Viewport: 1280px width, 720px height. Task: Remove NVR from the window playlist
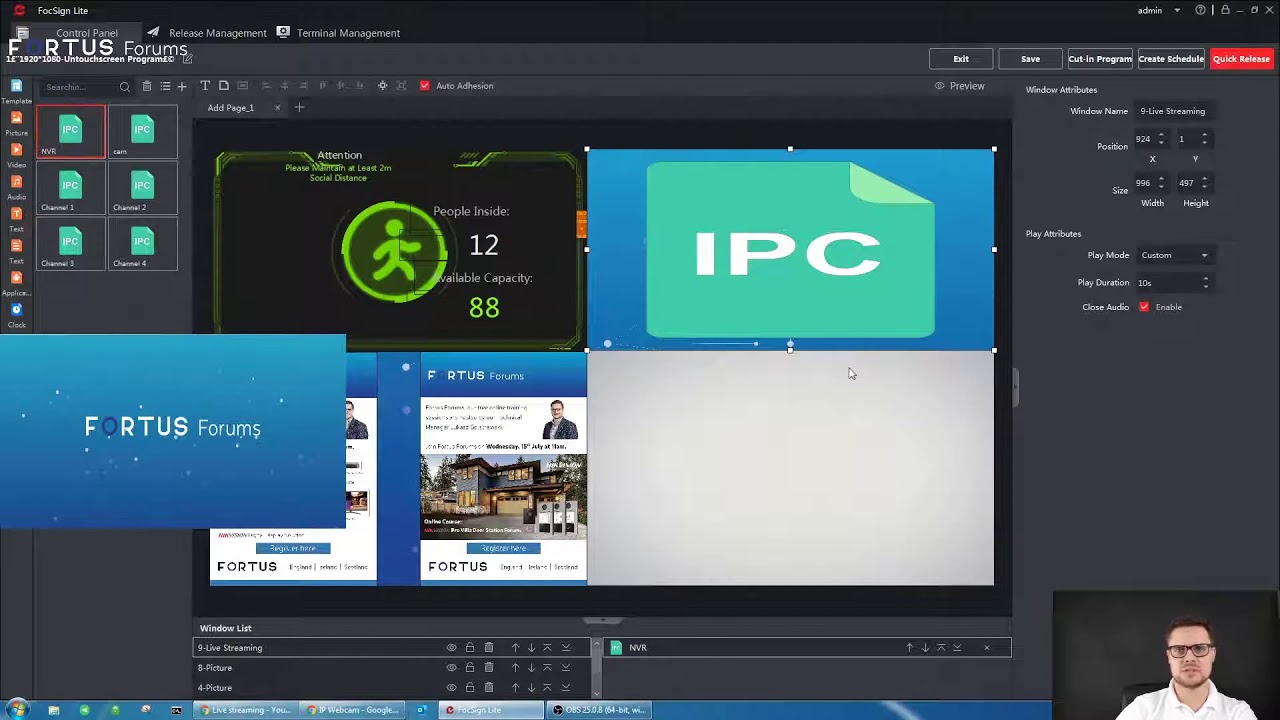click(987, 648)
